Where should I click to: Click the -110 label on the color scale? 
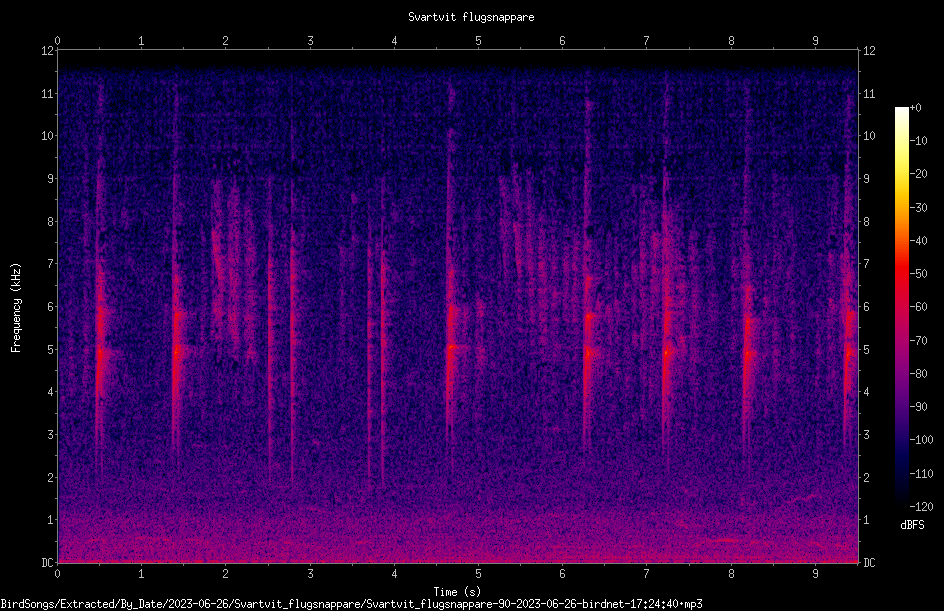point(921,474)
